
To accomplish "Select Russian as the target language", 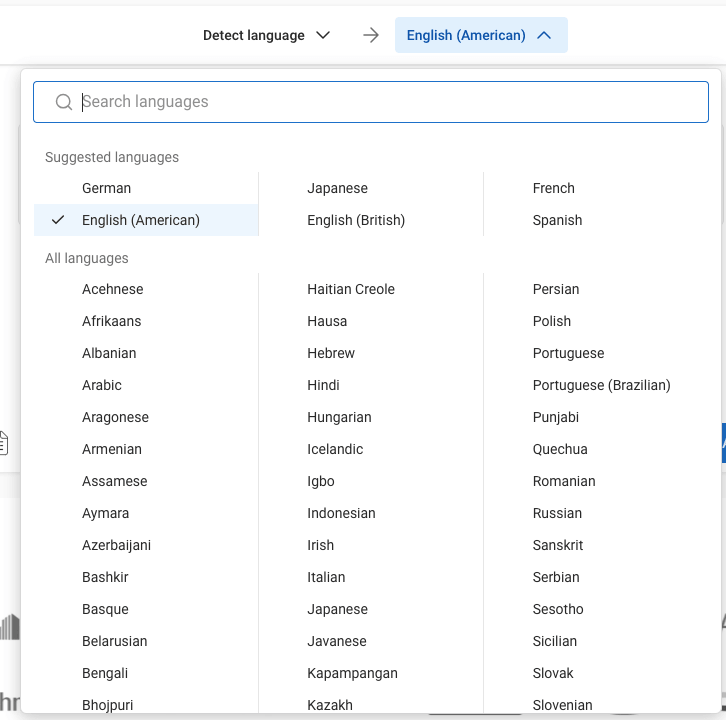I will click(557, 513).
